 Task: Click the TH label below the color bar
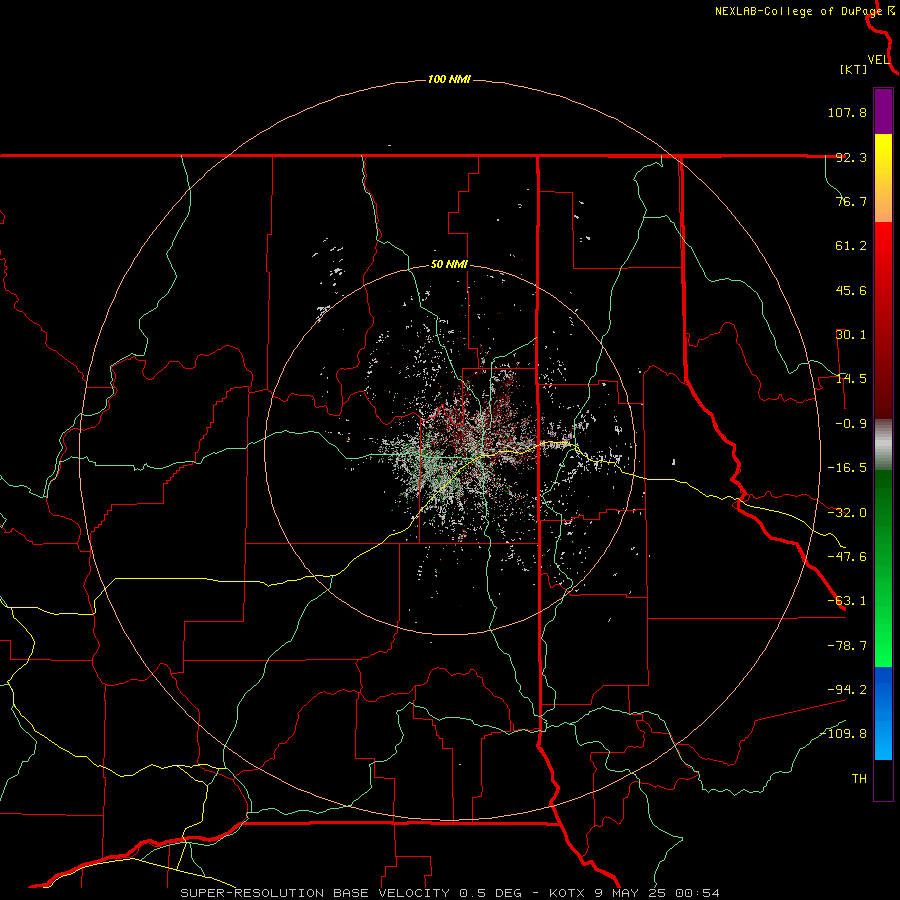[859, 778]
